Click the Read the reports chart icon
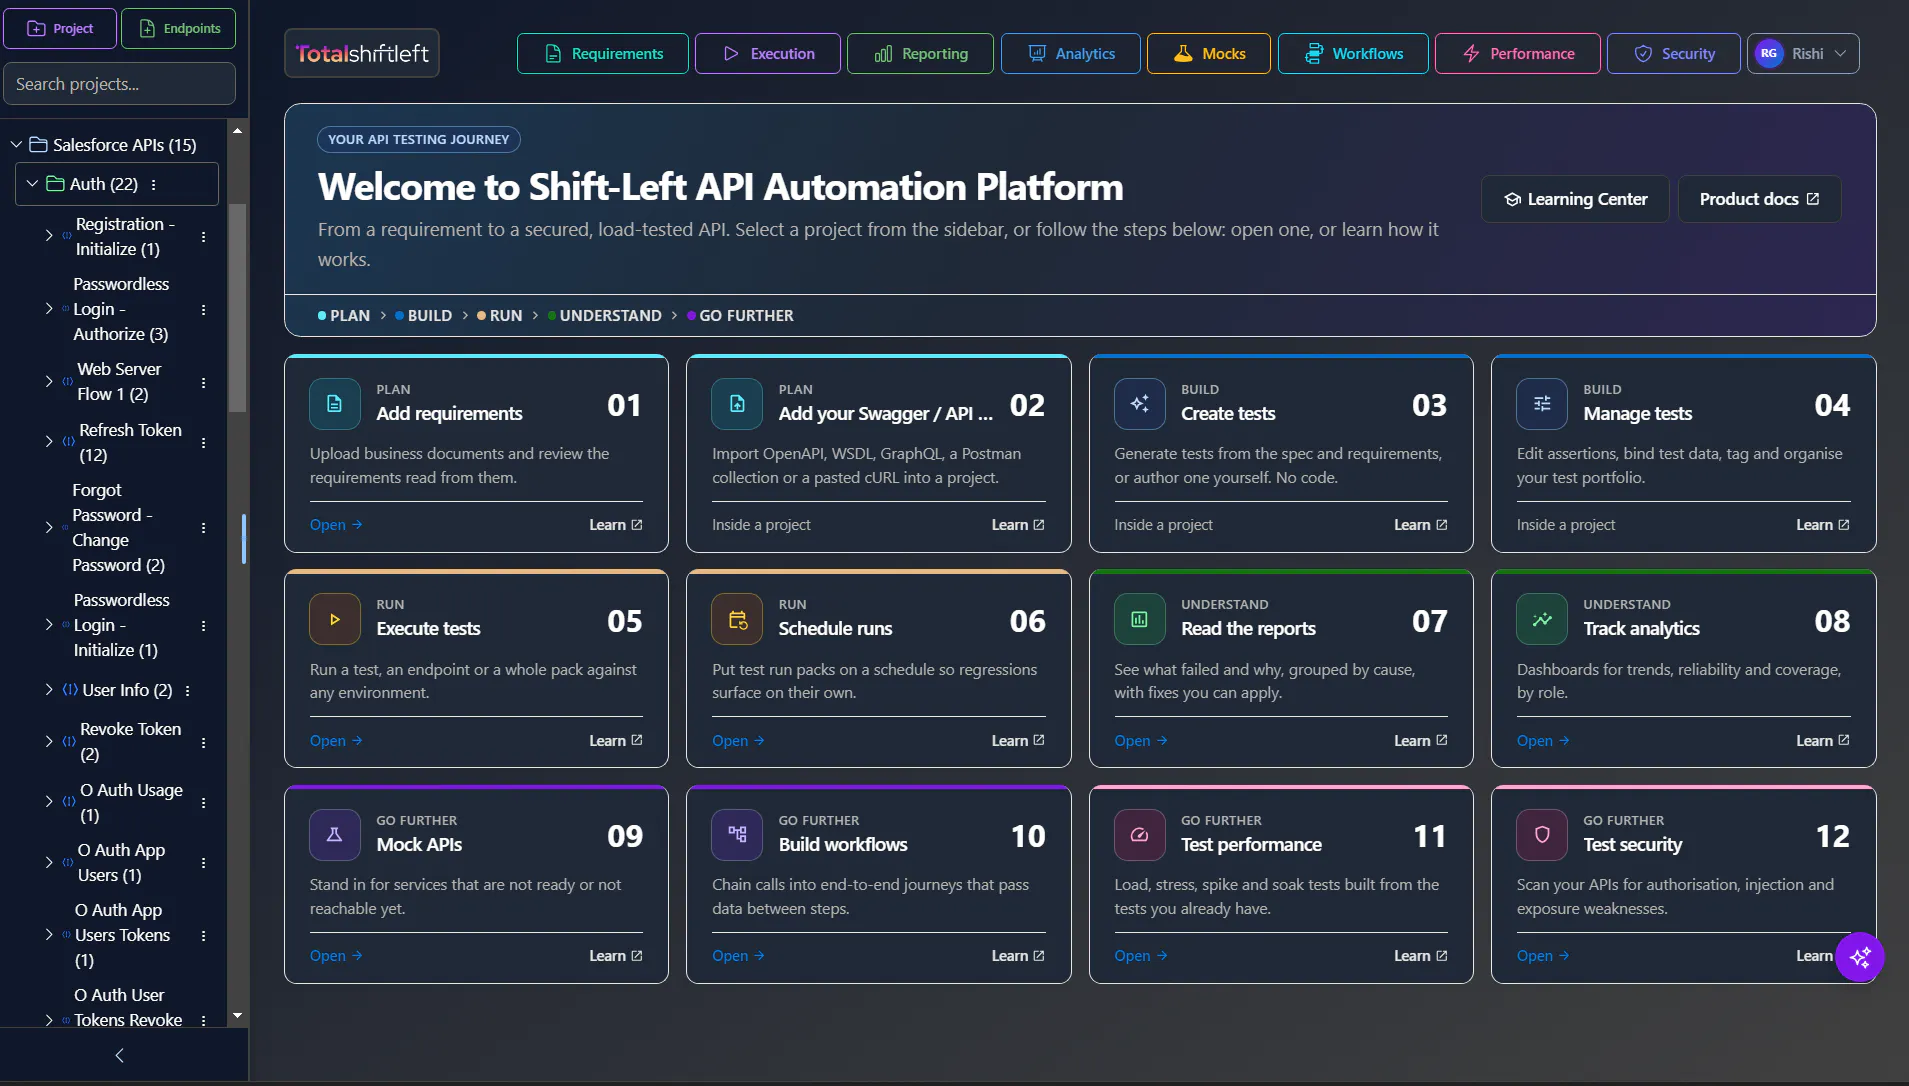The height and width of the screenshot is (1086, 1909). click(x=1139, y=620)
